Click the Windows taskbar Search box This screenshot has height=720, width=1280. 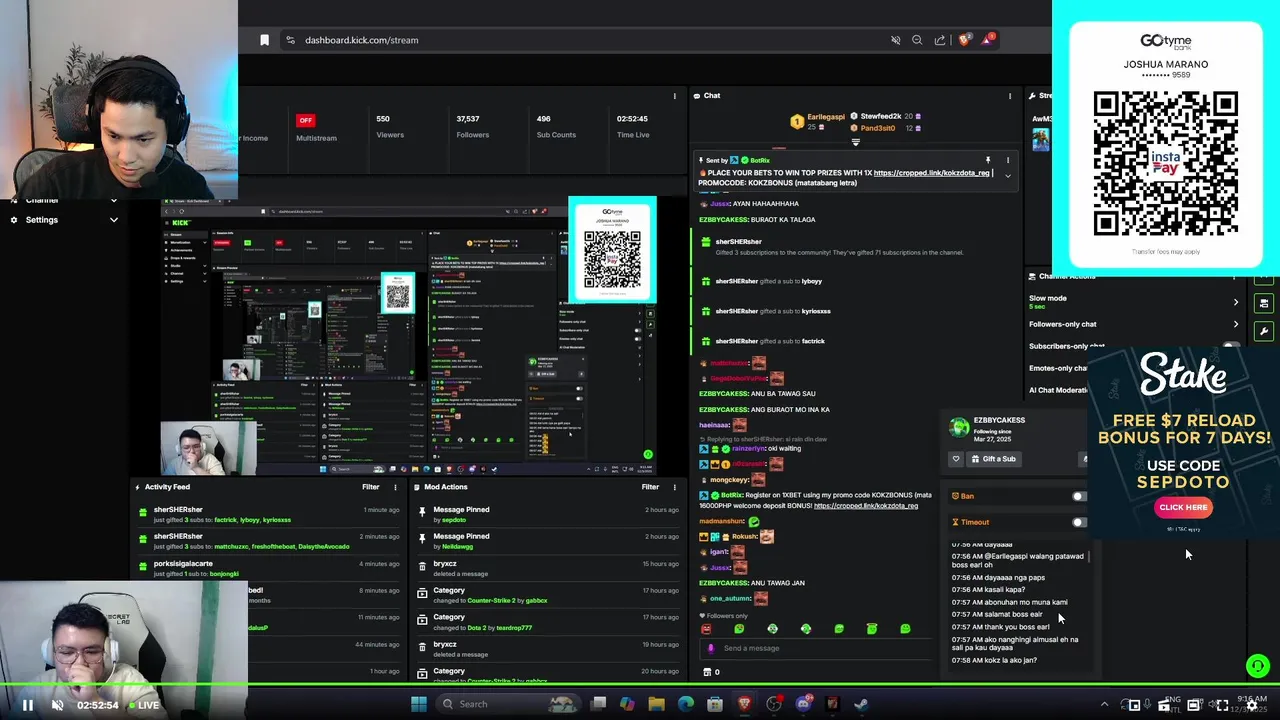tap(506, 704)
